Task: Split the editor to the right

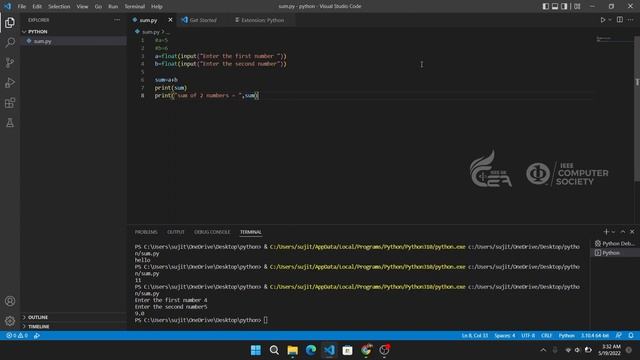Action: (x=620, y=20)
